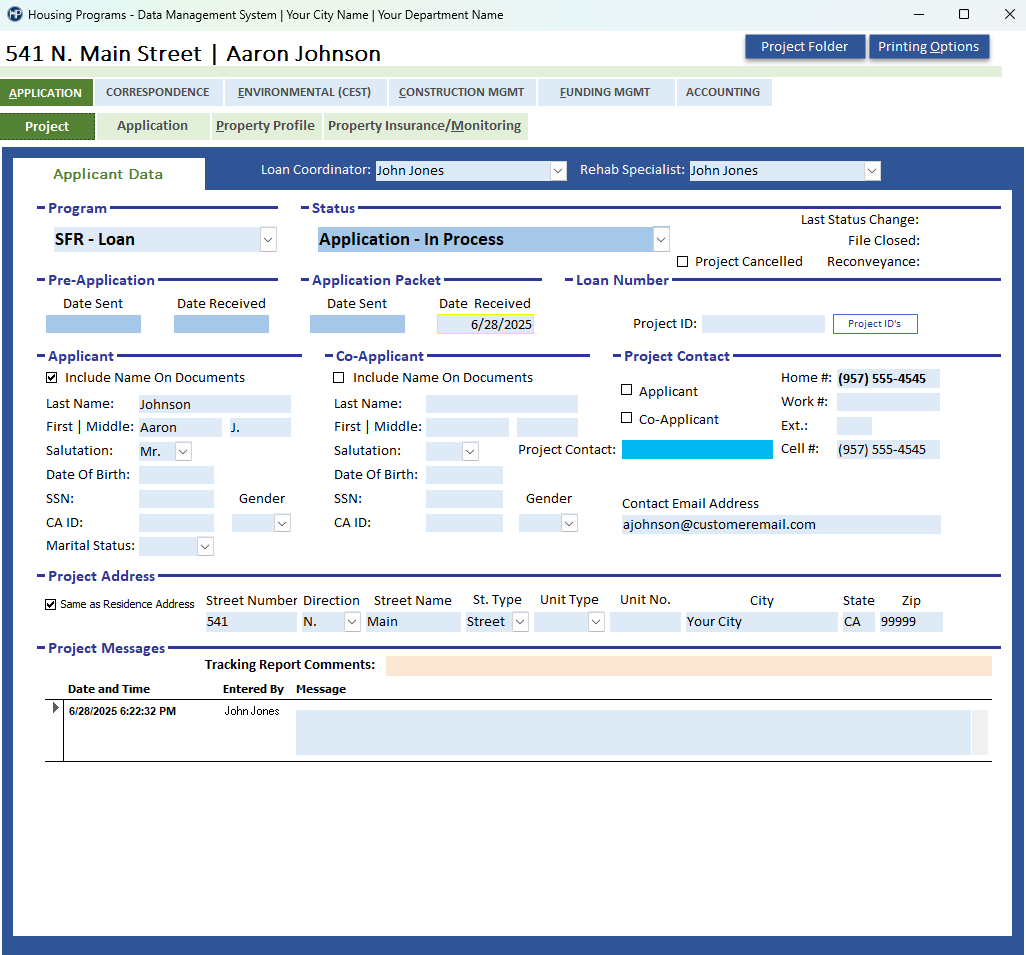
Task: Open the Rehab Specialist dropdown
Action: [x=872, y=171]
